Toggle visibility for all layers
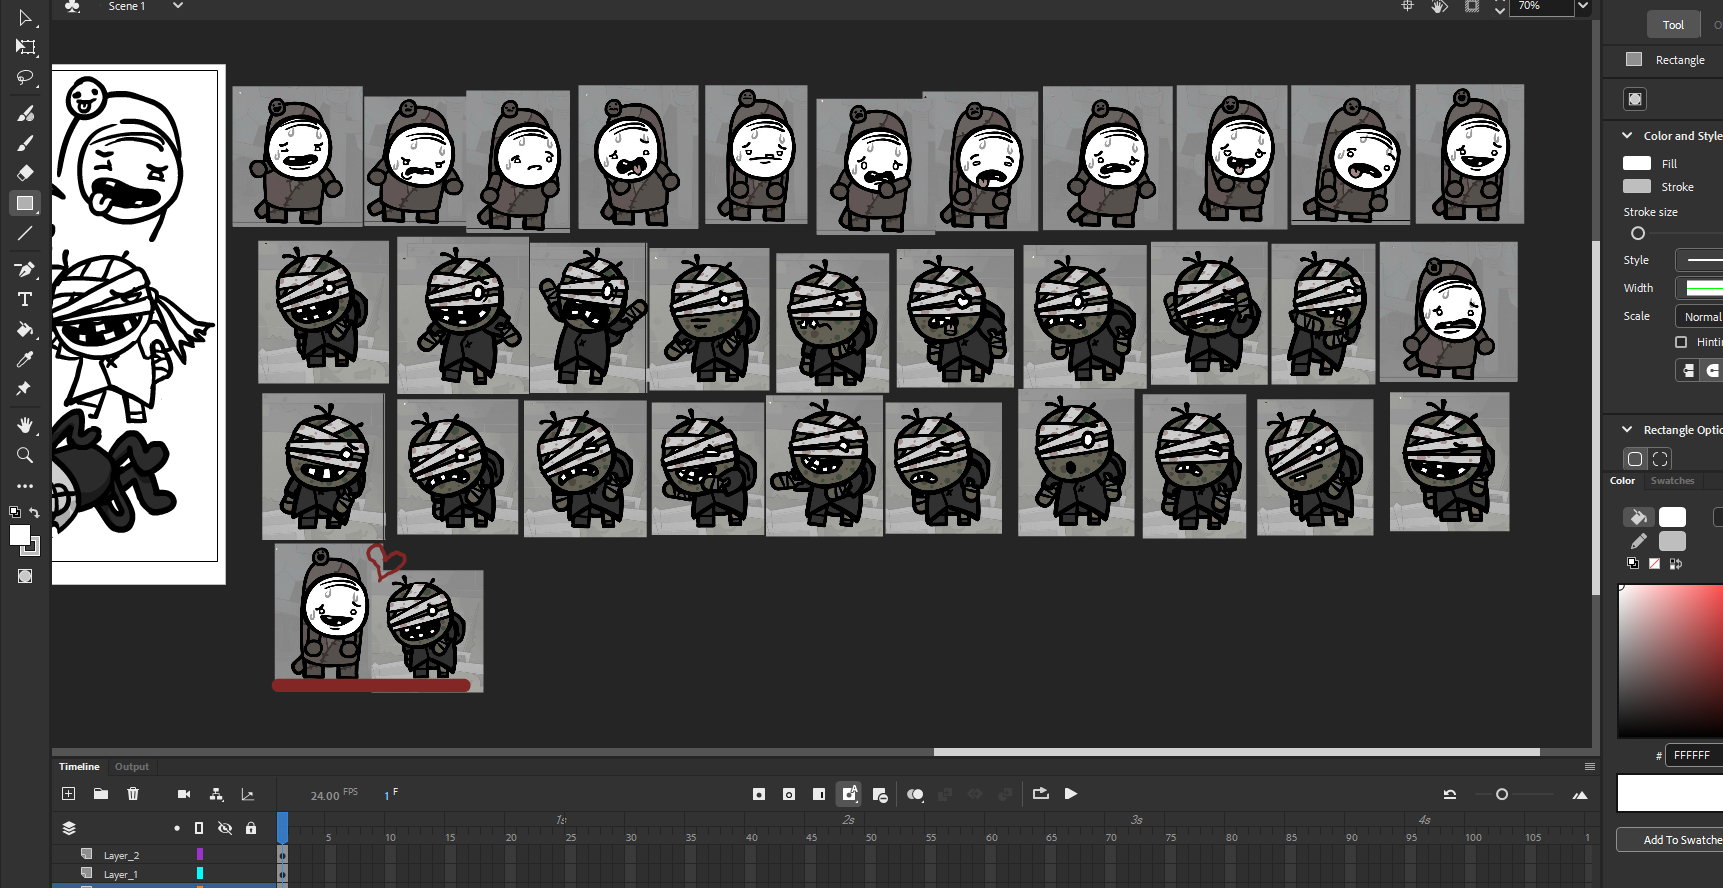The height and width of the screenshot is (888, 1723). [225, 828]
